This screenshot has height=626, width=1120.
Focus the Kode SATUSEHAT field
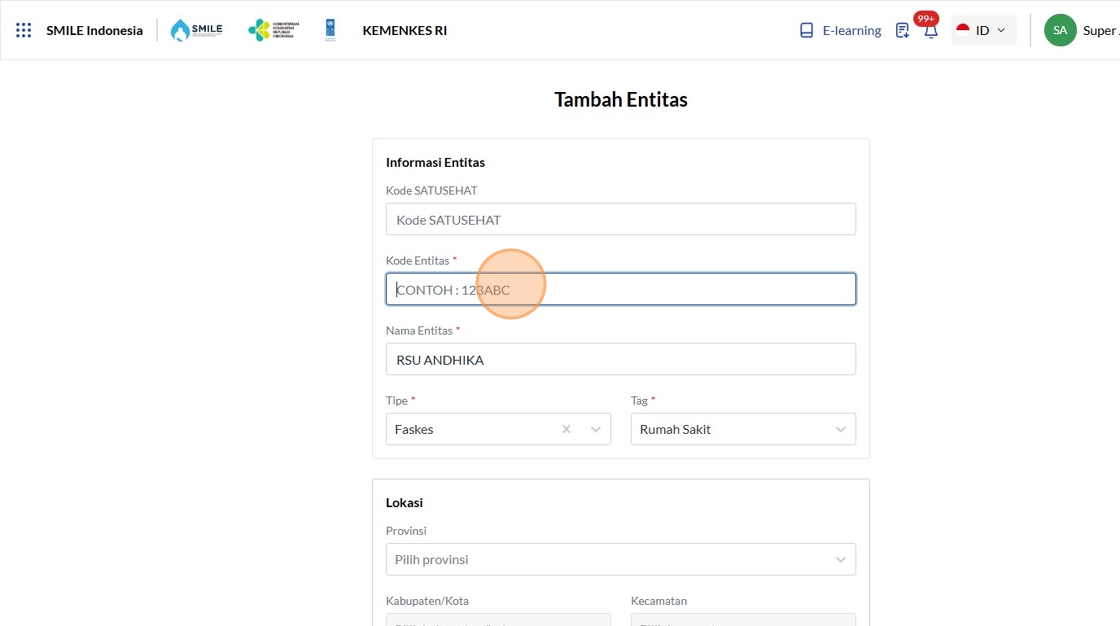pos(620,219)
